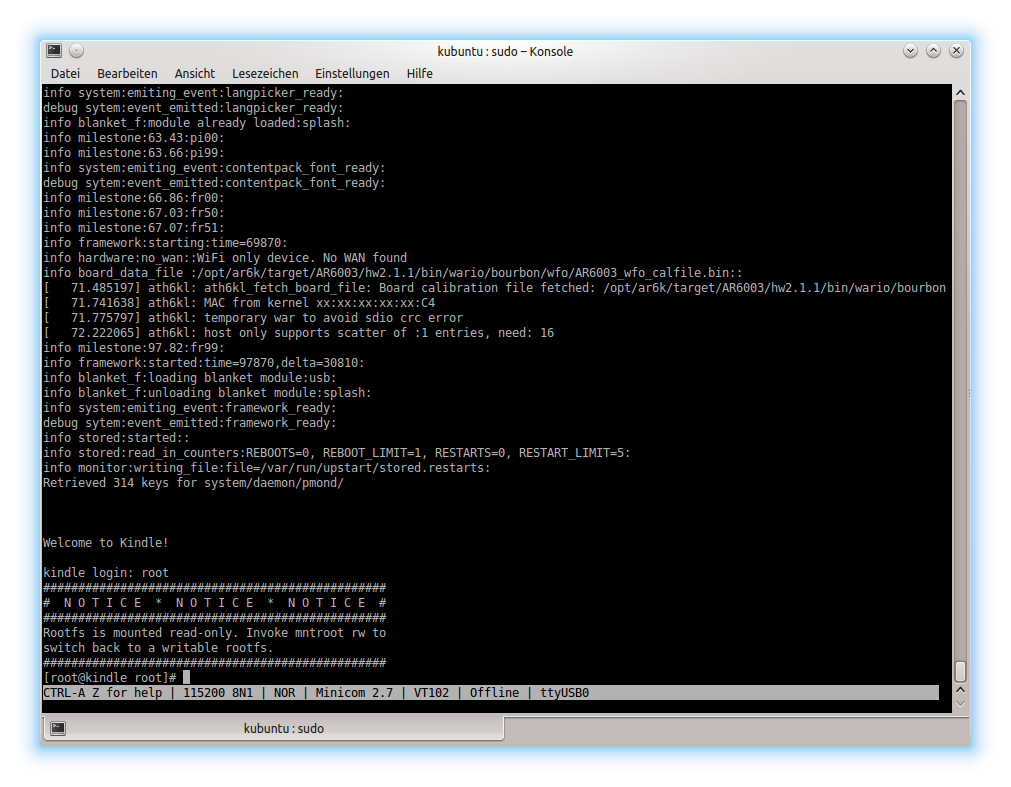Click the 'MAC from kernel' log line
This screenshot has width=1011, height=787.
pos(239,302)
